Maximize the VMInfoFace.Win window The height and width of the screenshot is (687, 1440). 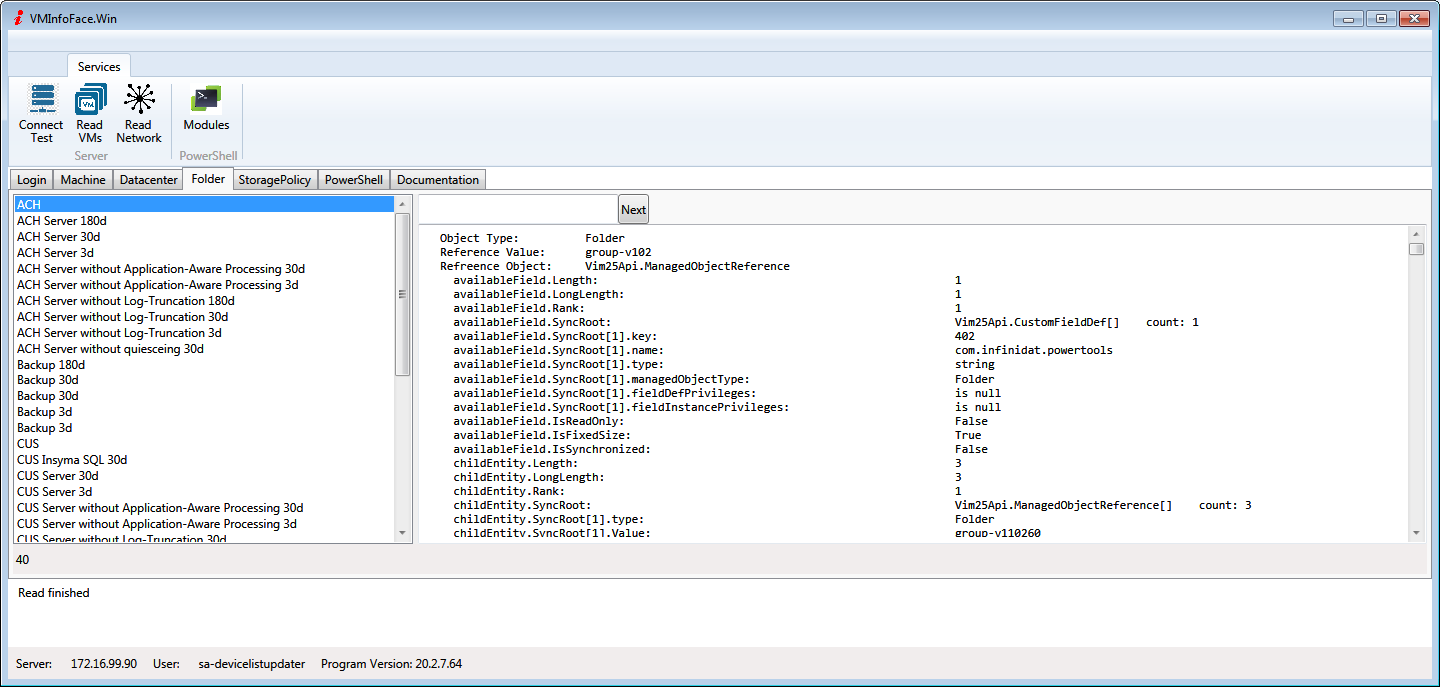click(x=1380, y=18)
